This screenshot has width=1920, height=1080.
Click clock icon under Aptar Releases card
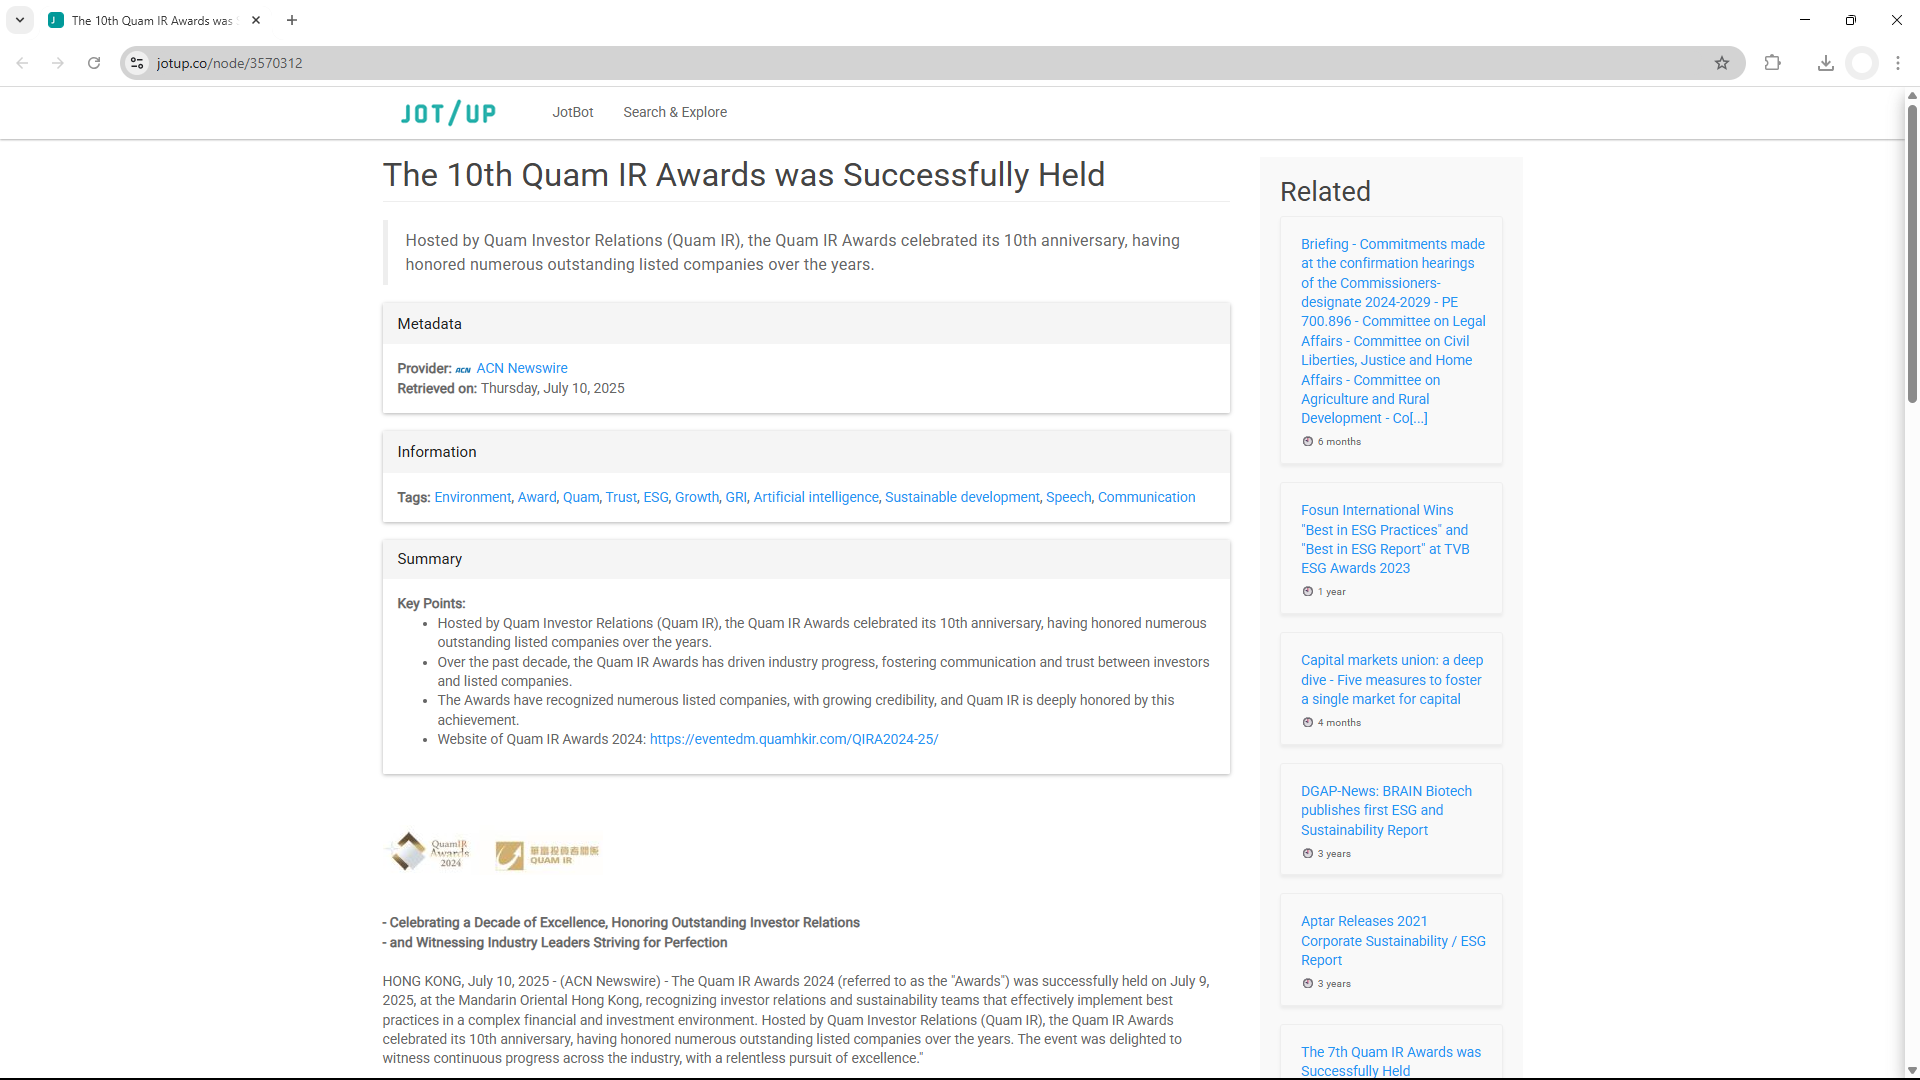tap(1307, 983)
